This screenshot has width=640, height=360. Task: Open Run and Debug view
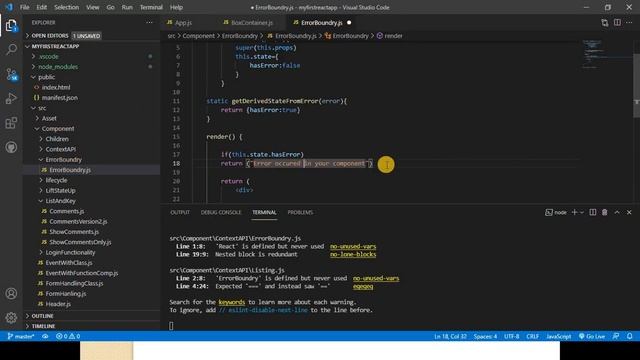(11, 98)
